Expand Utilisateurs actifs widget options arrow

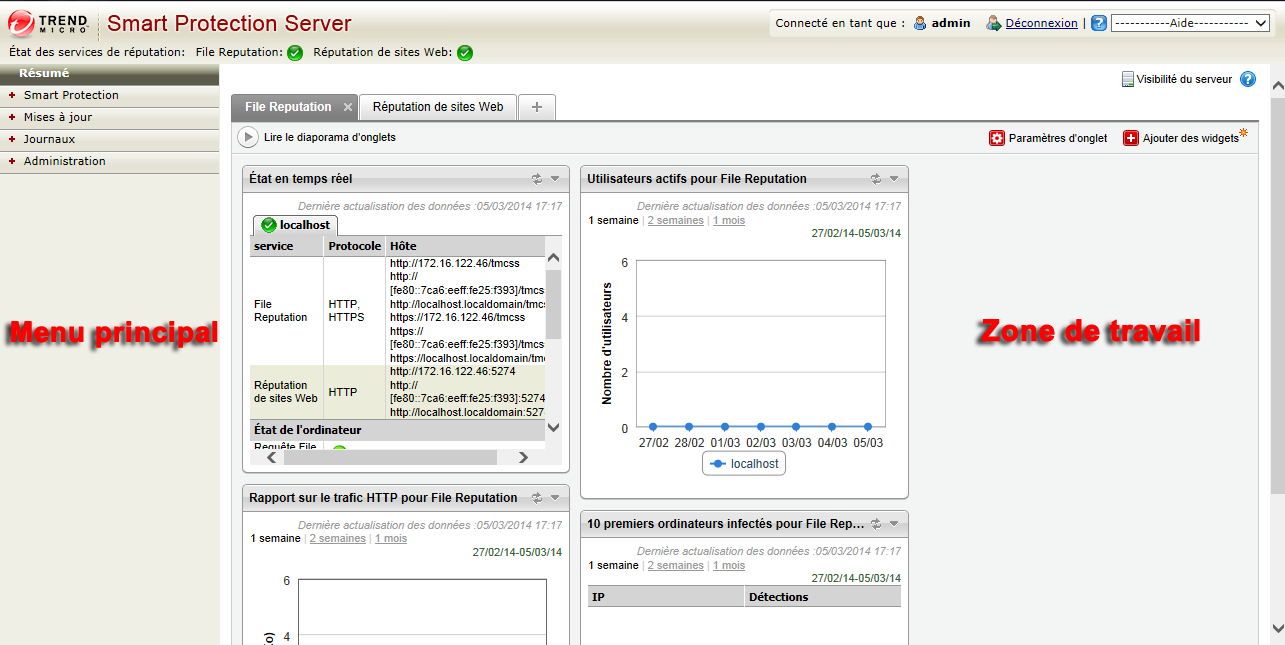coord(894,179)
